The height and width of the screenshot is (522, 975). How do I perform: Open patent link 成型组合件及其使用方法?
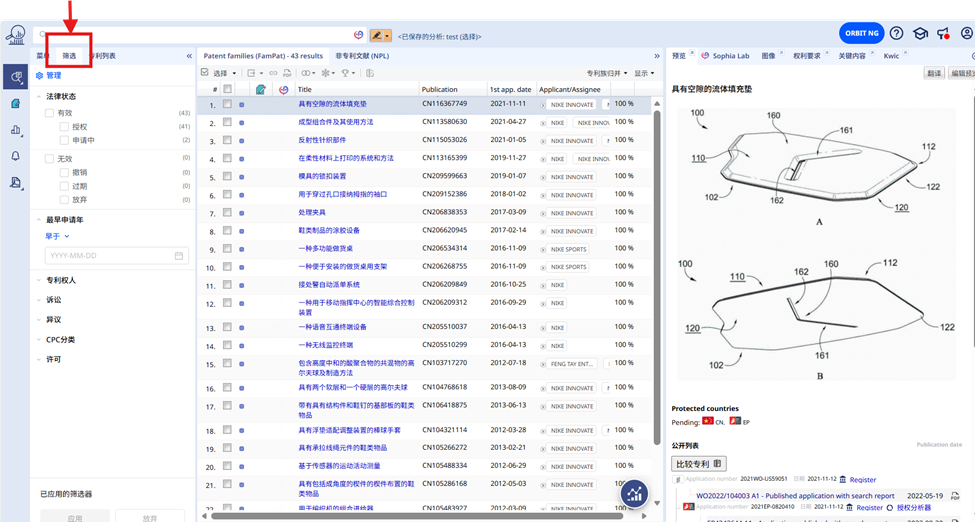pos(336,122)
